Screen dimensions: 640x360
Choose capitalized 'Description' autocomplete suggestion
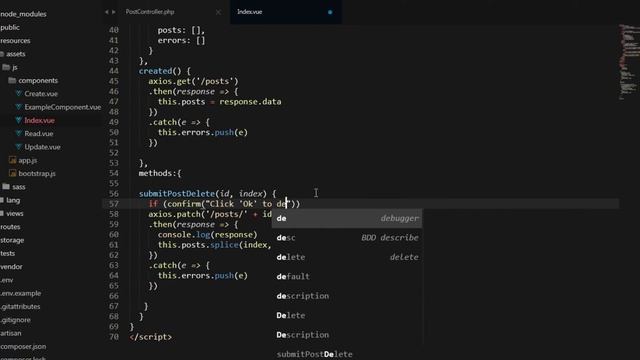click(x=347, y=335)
